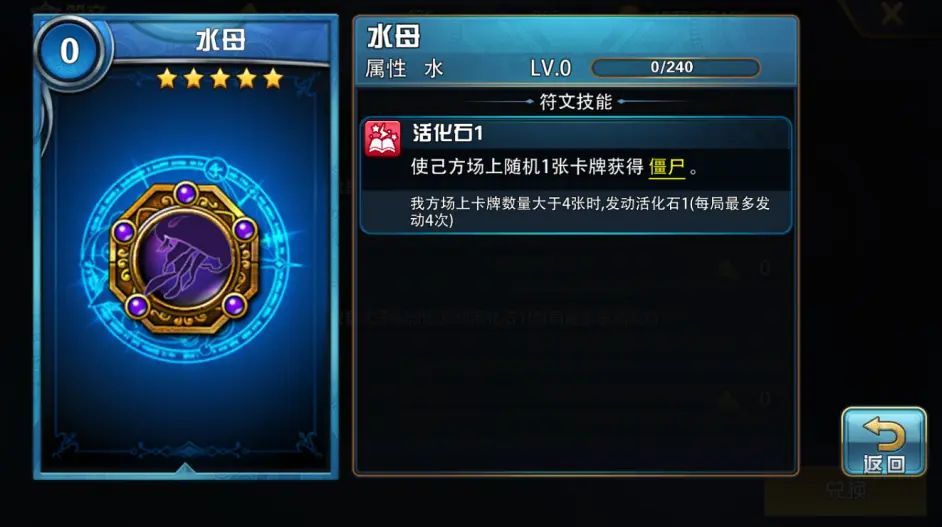The image size is (942, 527).
Task: Click the LV.0 level label
Action: pos(550,69)
